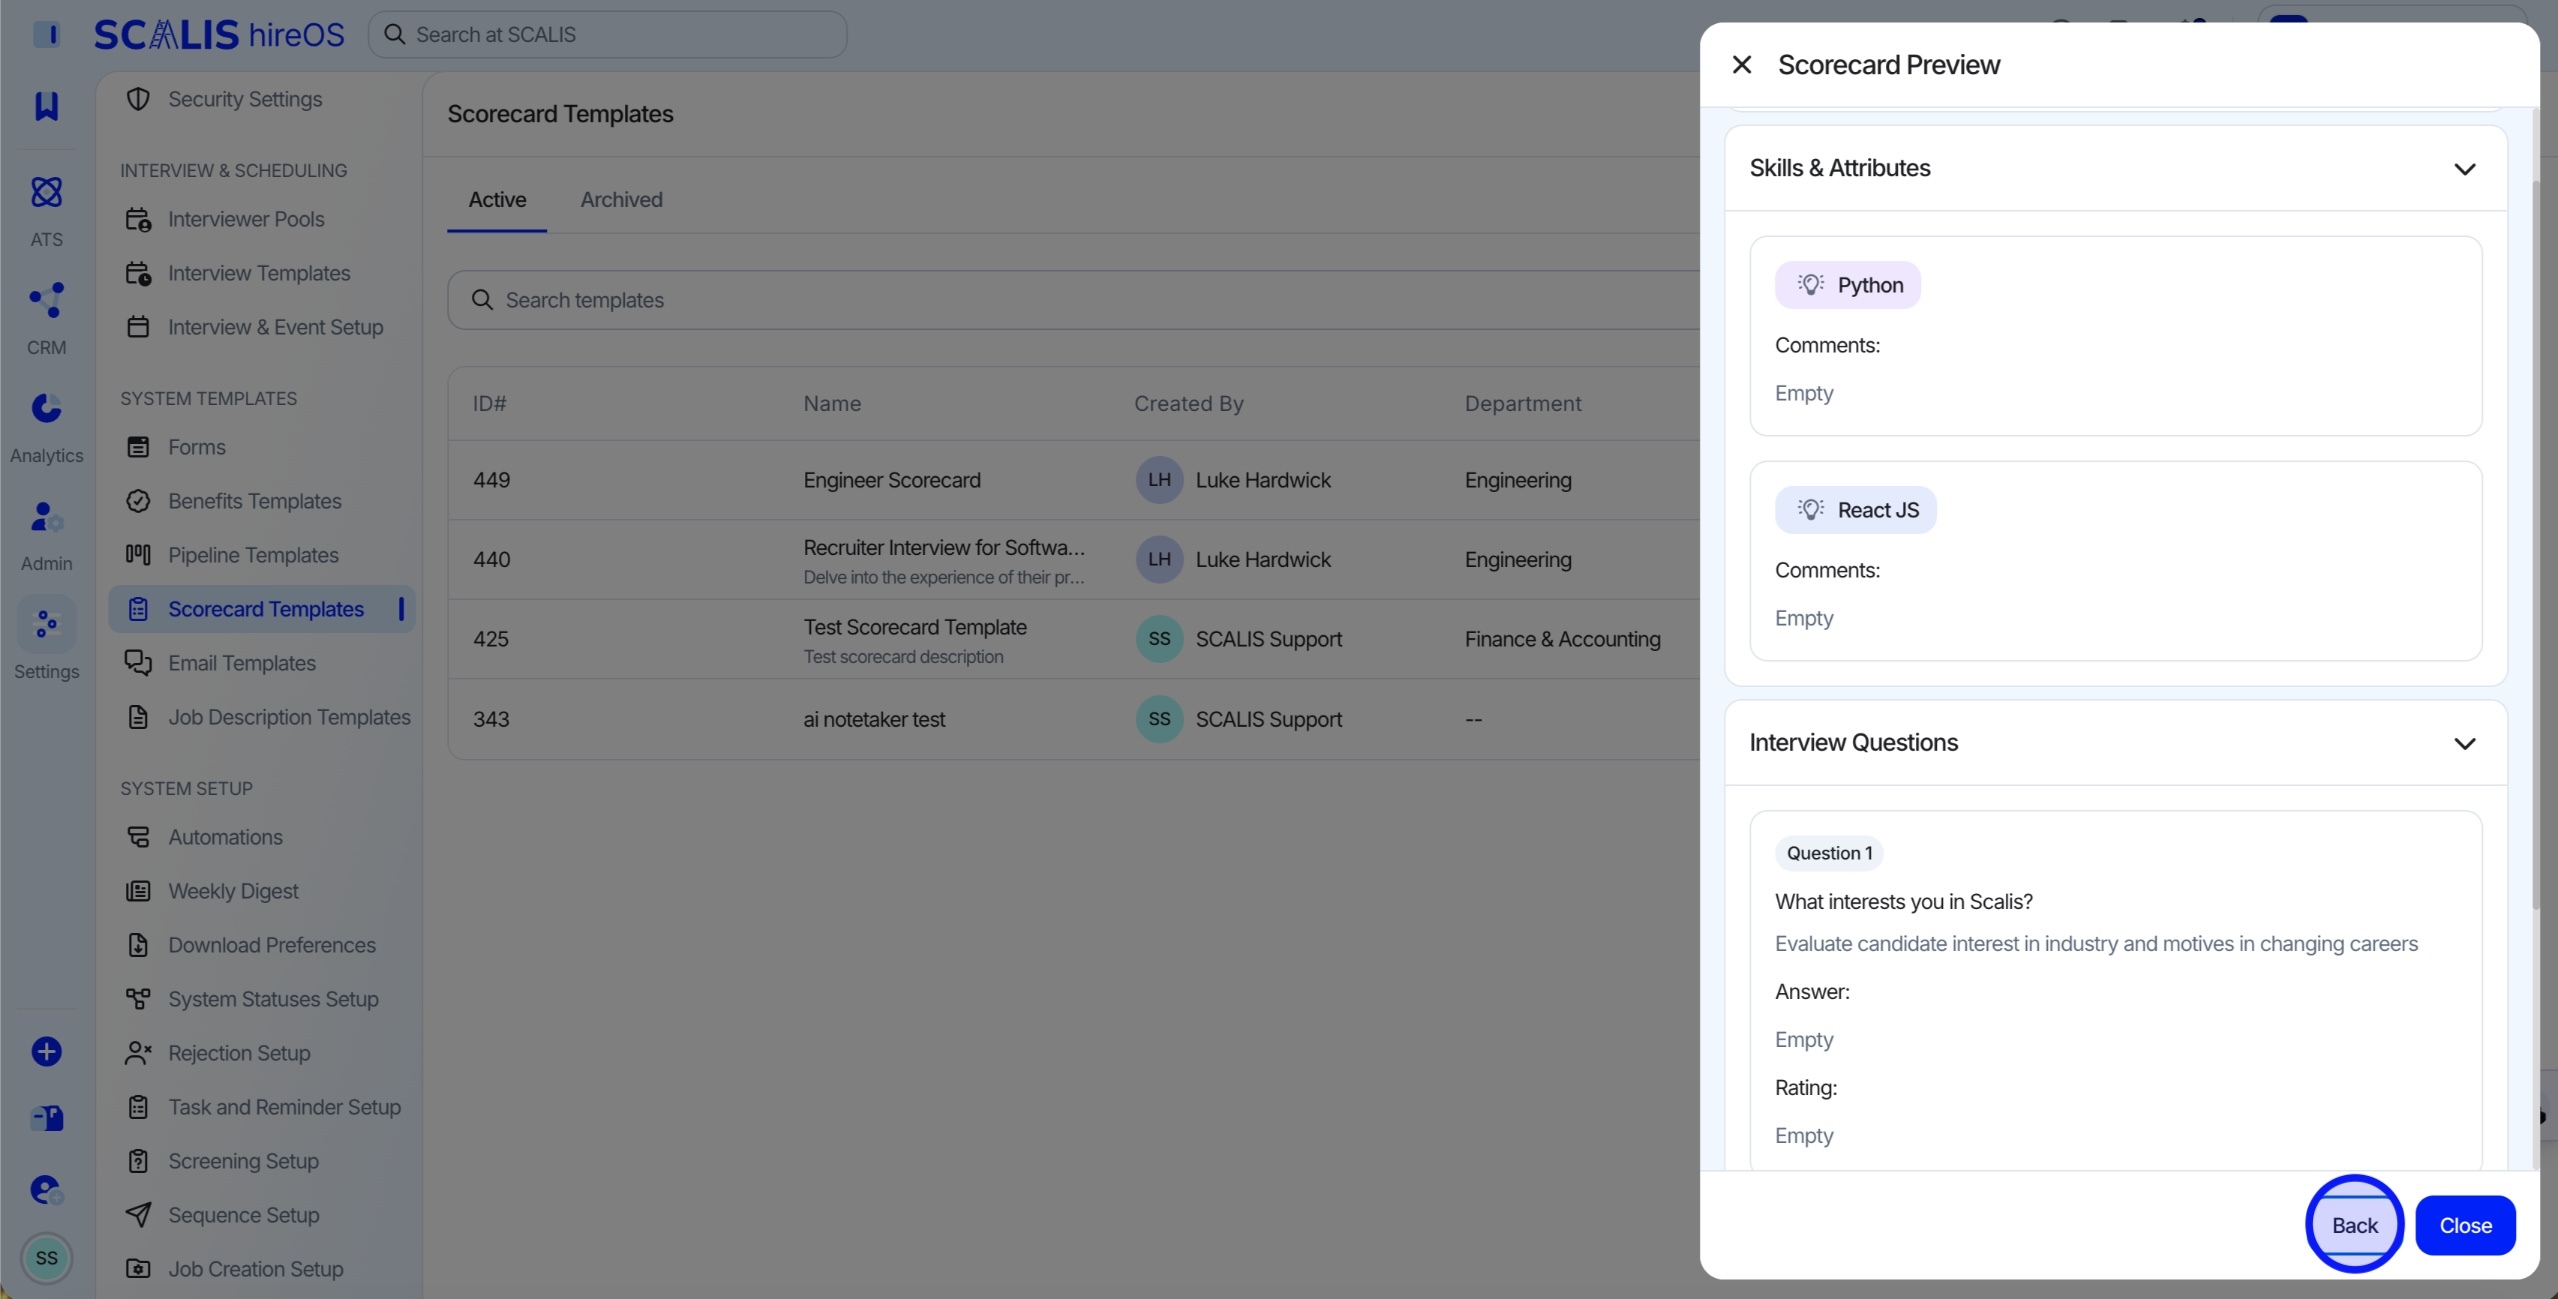This screenshot has height=1299, width=2558.
Task: Click the Download Preferences icon
Action: click(138, 945)
